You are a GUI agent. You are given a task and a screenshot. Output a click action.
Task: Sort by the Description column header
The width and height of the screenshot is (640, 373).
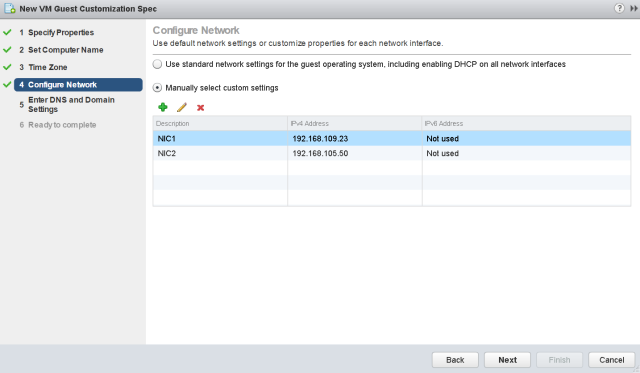(x=220, y=123)
